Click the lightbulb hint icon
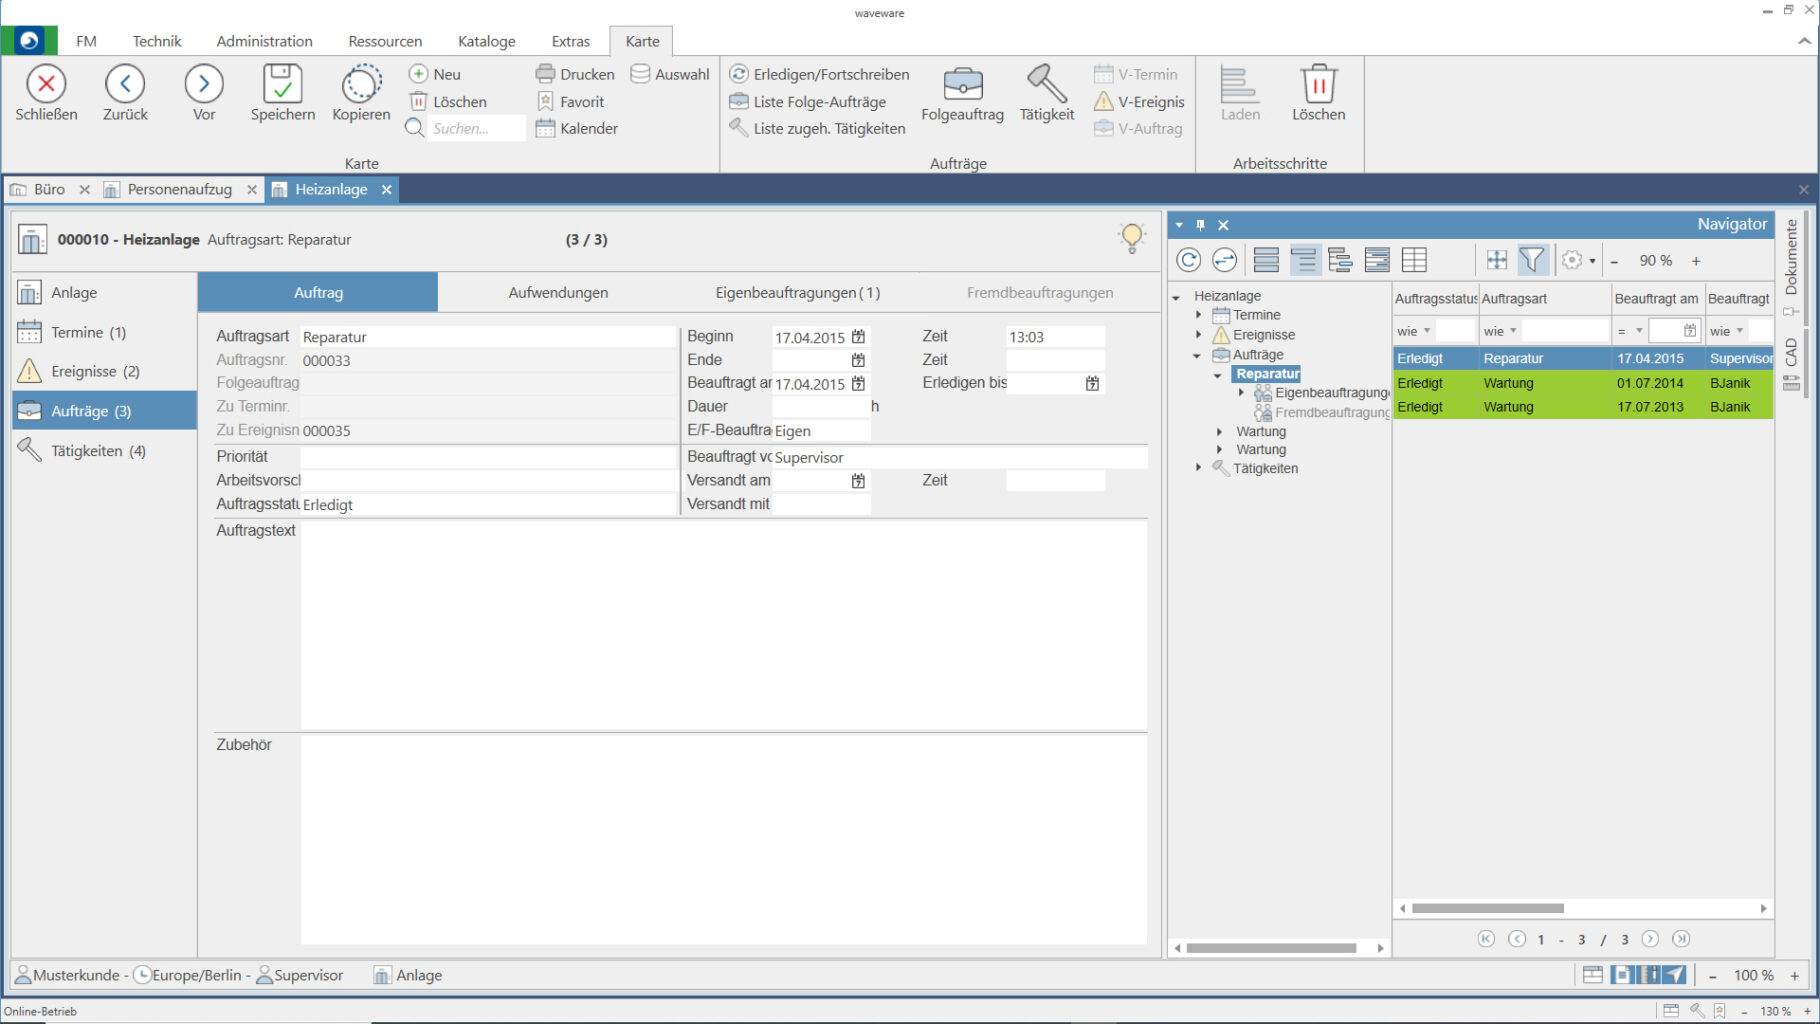1820x1024 pixels. [x=1132, y=238]
